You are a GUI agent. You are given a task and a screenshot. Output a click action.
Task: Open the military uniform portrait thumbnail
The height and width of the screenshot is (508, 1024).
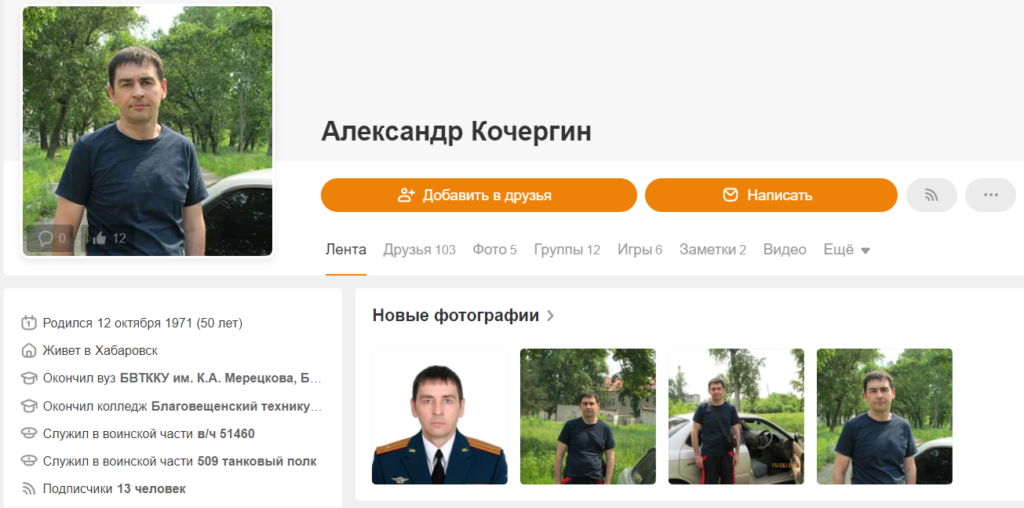coord(440,417)
